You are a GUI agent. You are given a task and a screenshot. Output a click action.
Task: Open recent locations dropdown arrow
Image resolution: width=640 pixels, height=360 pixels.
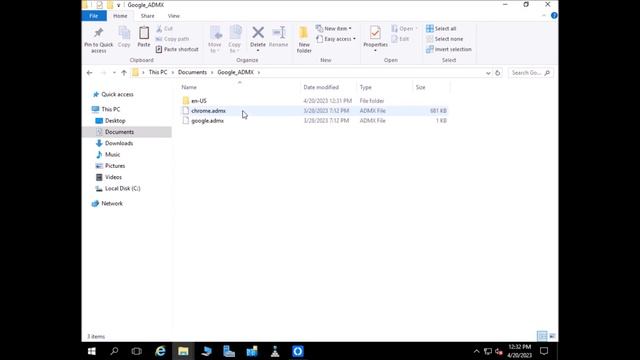click(x=114, y=73)
